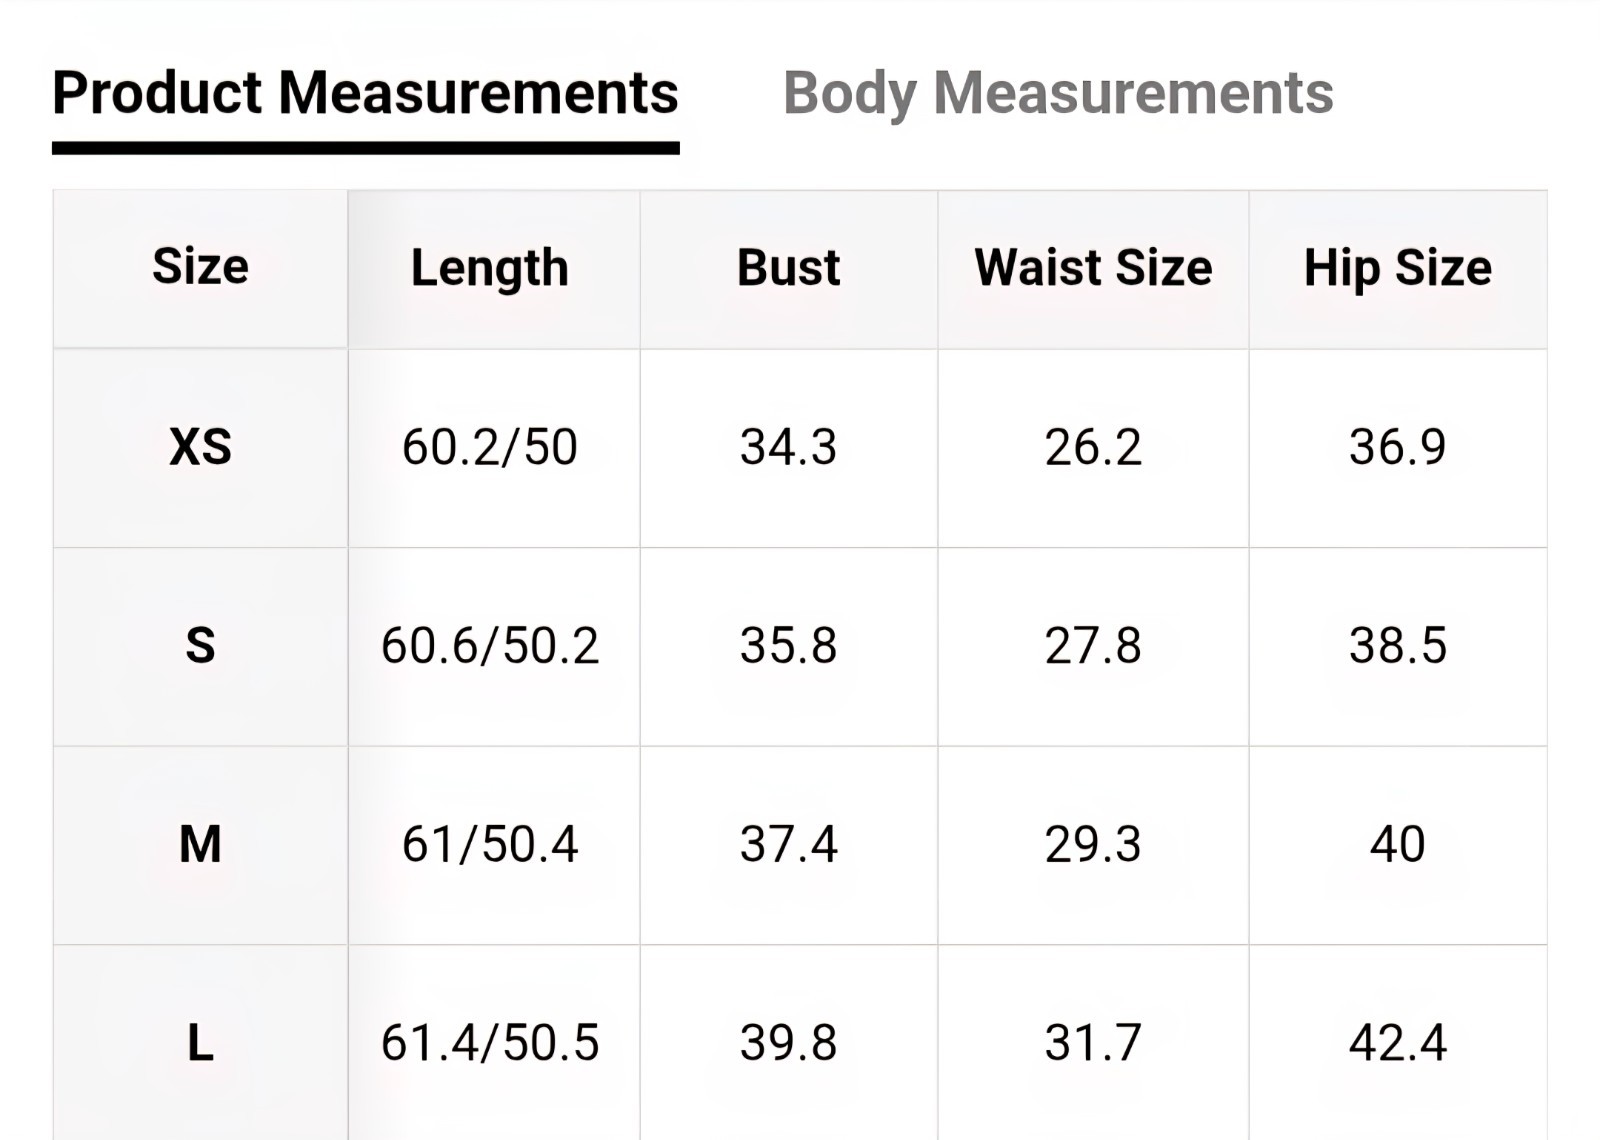Click the Length column header

pyautogui.click(x=490, y=268)
